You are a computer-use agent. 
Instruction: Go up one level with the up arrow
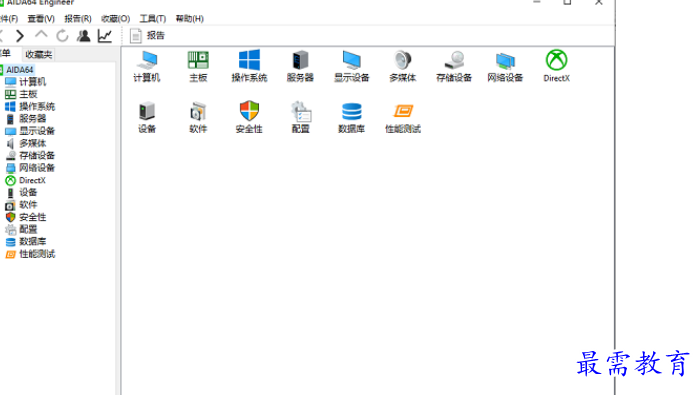pos(41,35)
